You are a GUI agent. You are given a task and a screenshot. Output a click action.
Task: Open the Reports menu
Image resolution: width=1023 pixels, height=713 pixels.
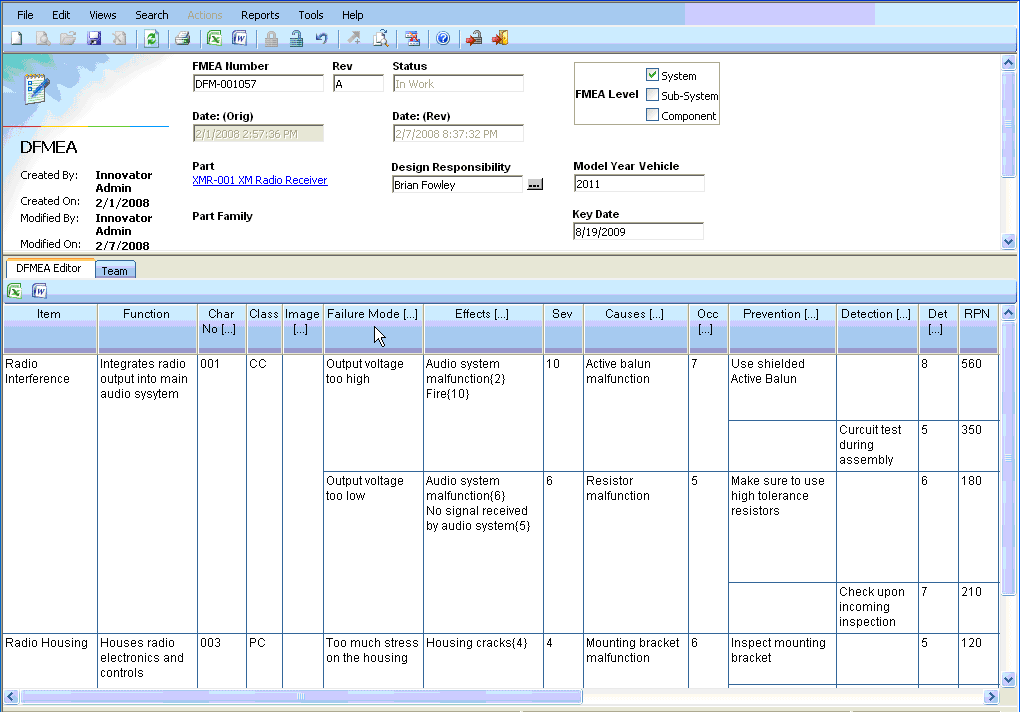[x=260, y=15]
